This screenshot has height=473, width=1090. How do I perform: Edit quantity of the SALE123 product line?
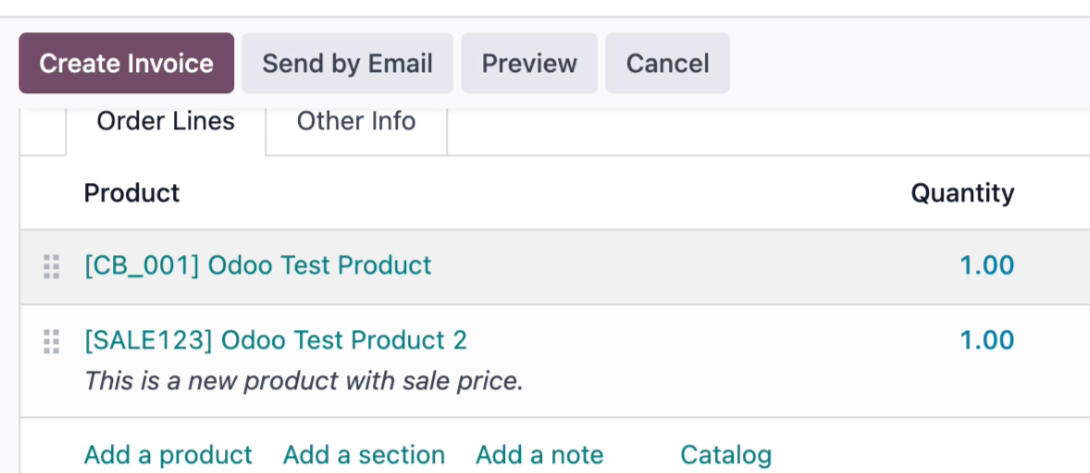click(986, 341)
